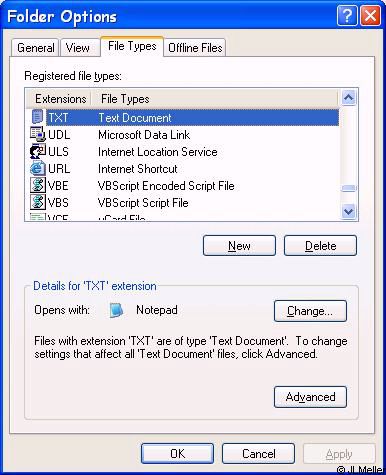
Task: Click the Notepad icon next to Opens with
Action: (116, 310)
